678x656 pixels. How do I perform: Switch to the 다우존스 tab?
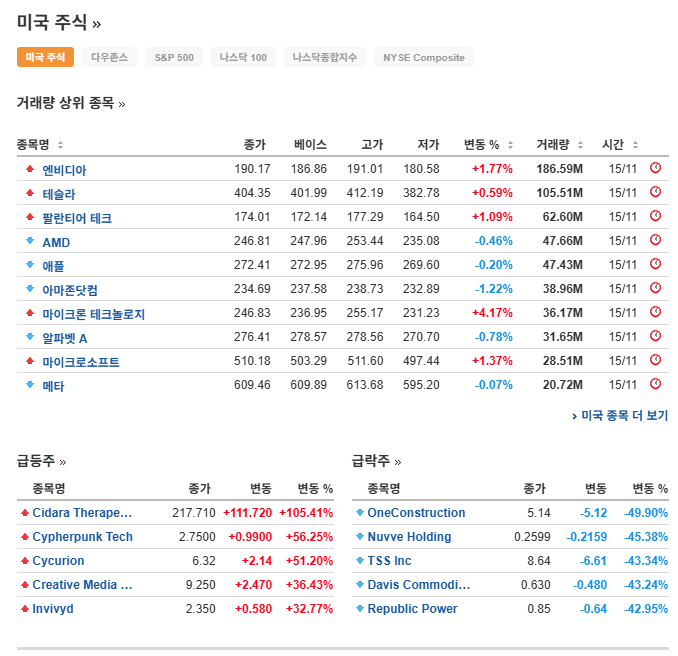[109, 57]
